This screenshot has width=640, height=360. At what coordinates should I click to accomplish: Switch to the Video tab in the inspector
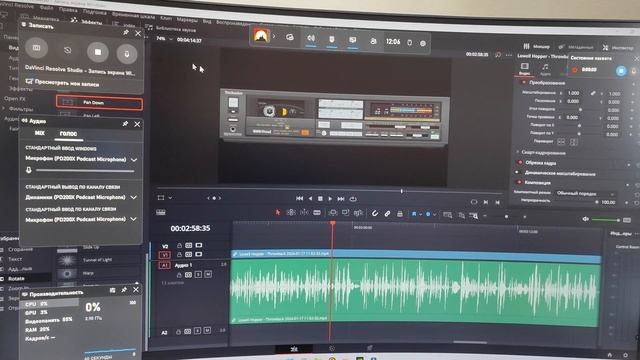coord(524,69)
